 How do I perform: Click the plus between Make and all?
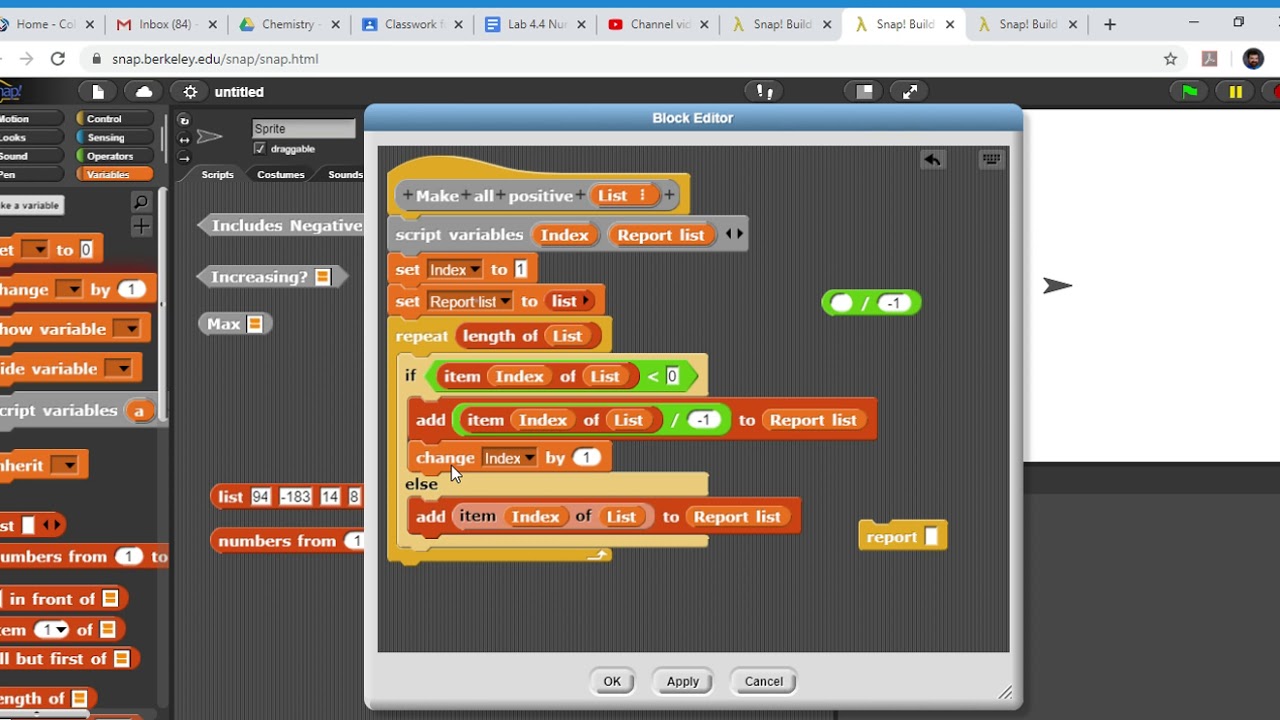467,196
